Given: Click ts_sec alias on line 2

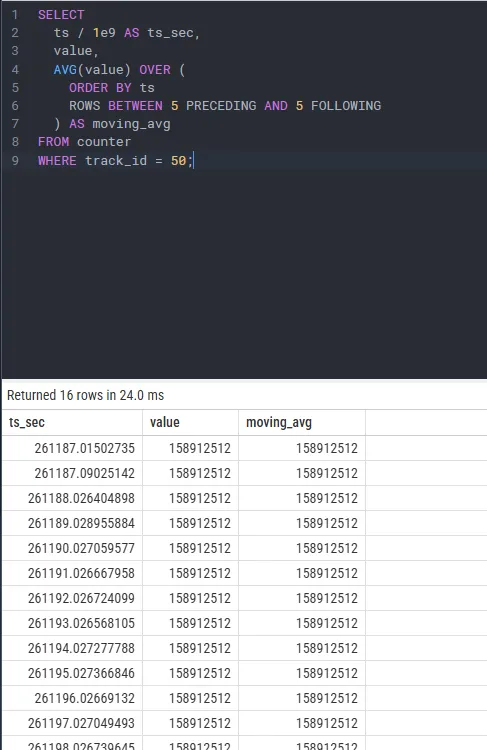Looking at the screenshot, I should point(170,33).
